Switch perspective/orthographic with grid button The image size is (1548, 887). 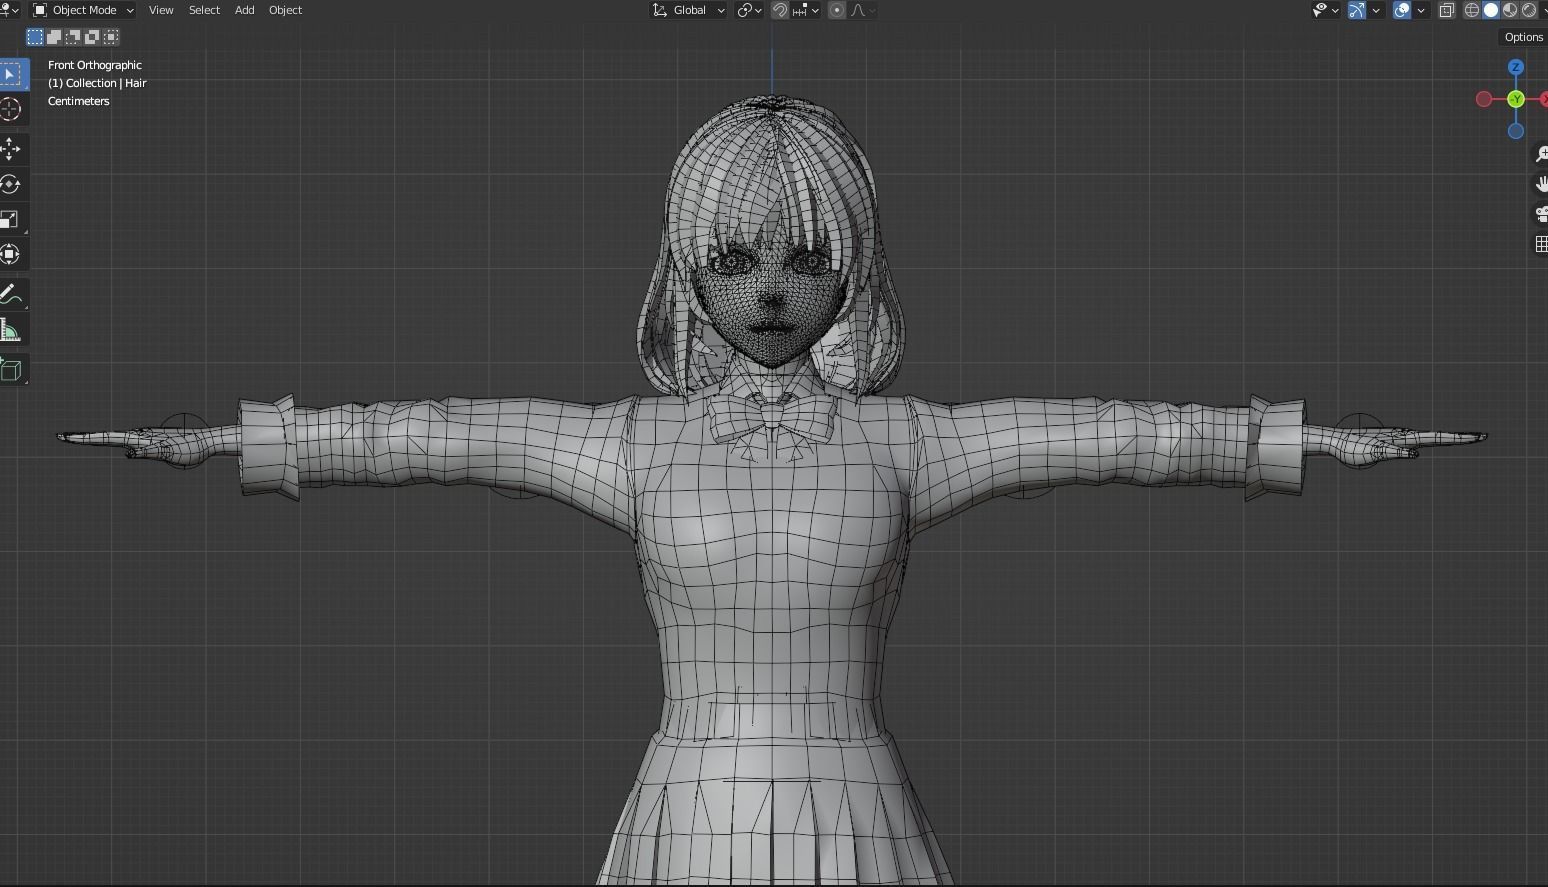(x=1541, y=244)
